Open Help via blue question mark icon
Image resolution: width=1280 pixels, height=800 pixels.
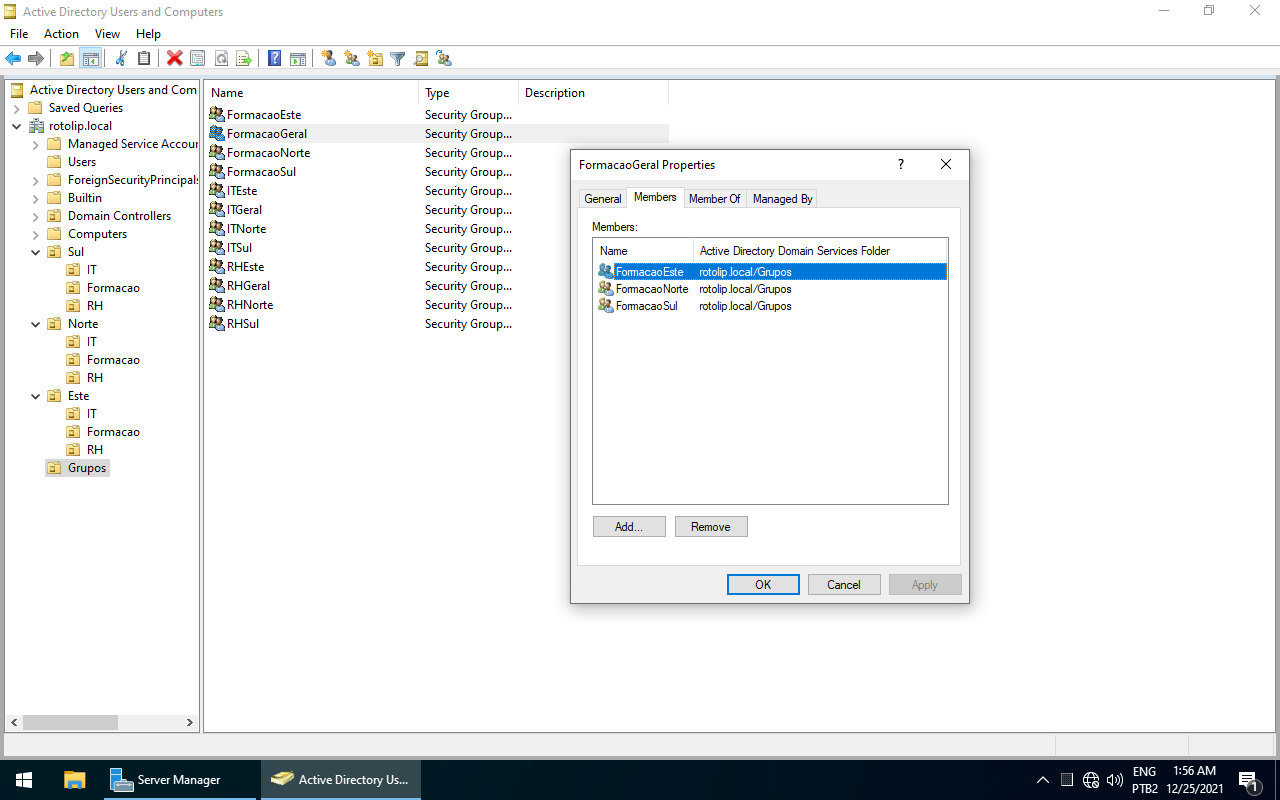pyautogui.click(x=274, y=59)
